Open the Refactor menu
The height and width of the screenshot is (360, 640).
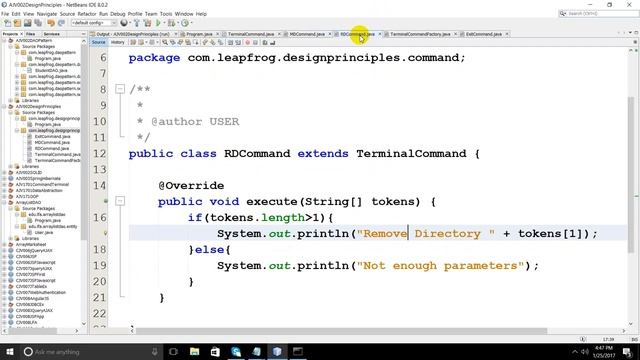[87, 14]
